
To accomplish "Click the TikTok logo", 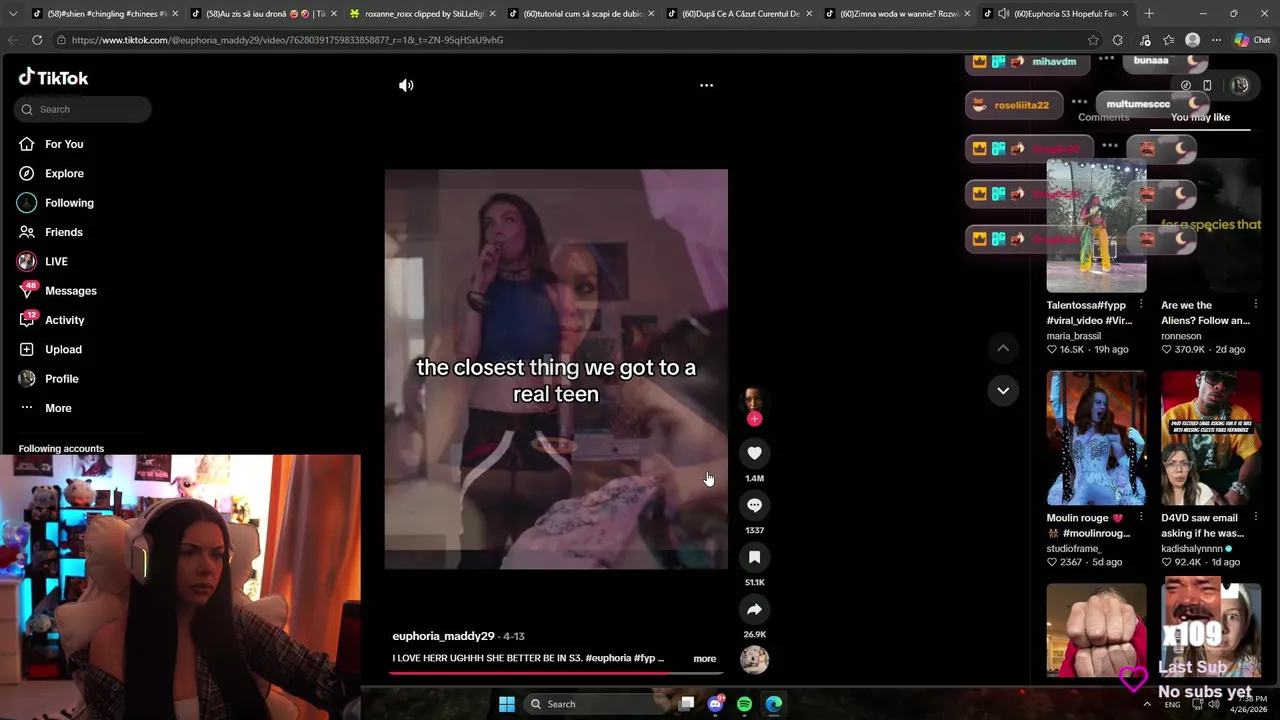I will coord(53,78).
